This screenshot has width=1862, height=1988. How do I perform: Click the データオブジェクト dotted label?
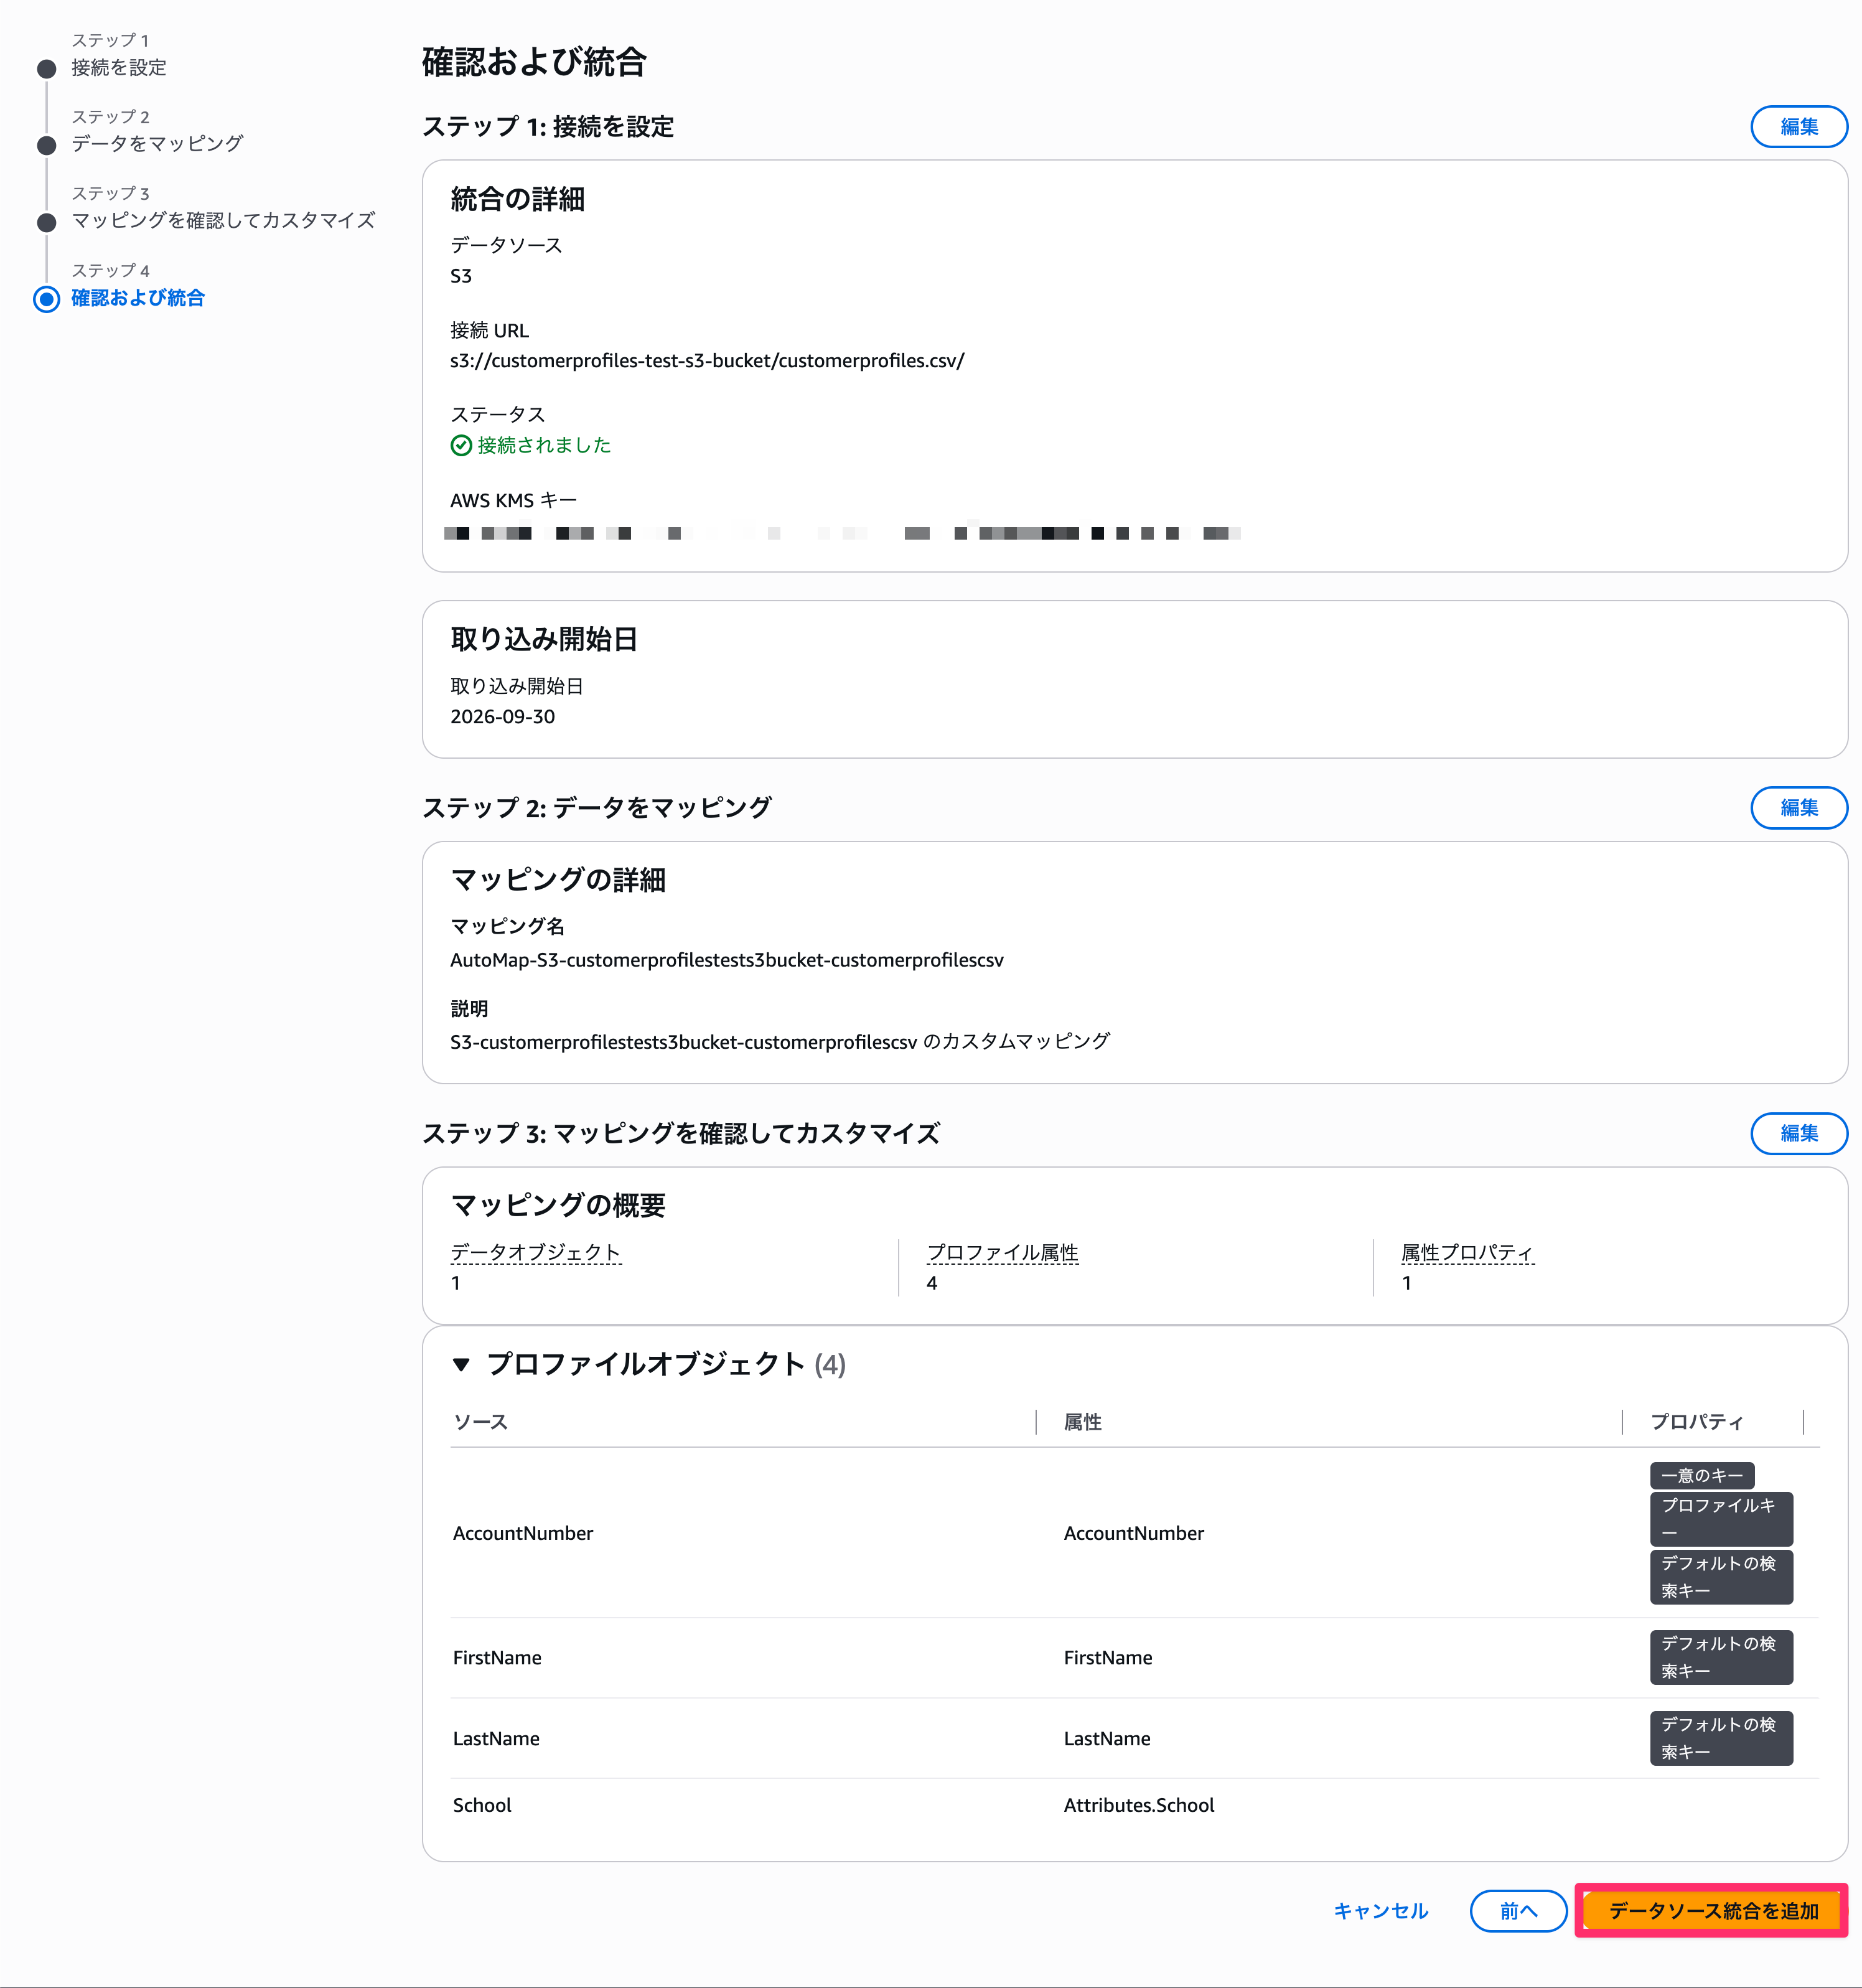point(535,1252)
